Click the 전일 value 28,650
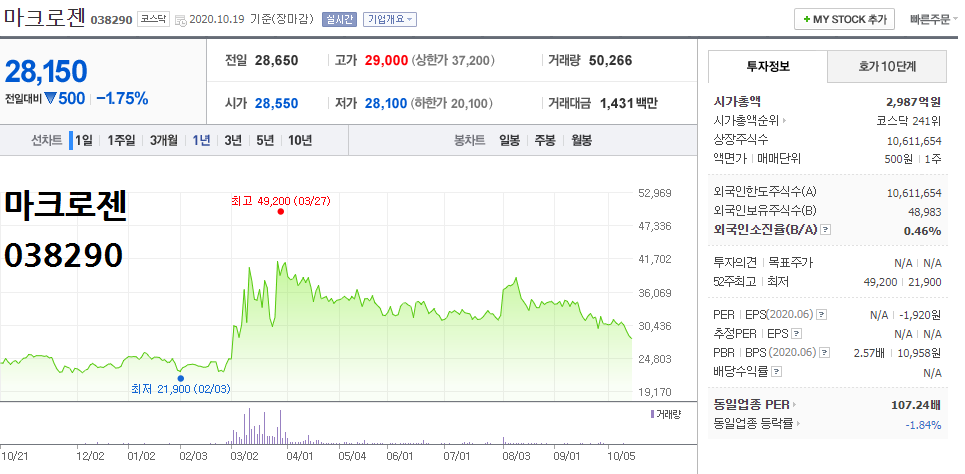Viewport: 965px width, 474px height. tap(276, 60)
